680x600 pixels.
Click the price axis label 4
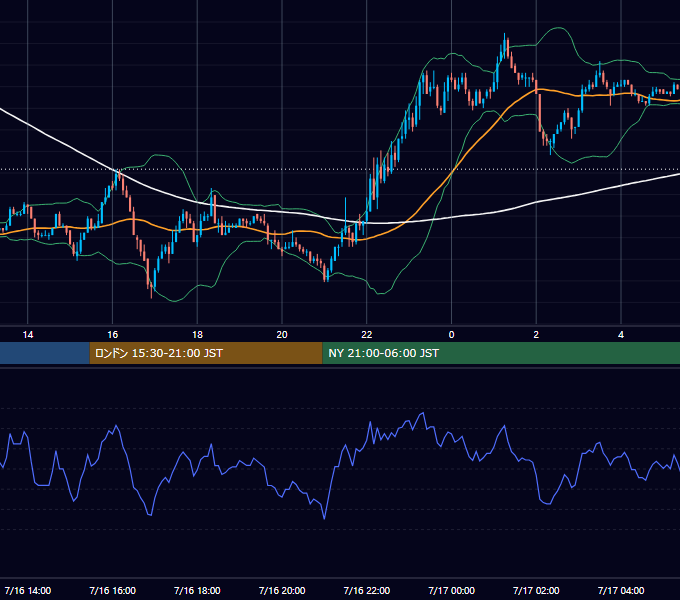[621, 335]
